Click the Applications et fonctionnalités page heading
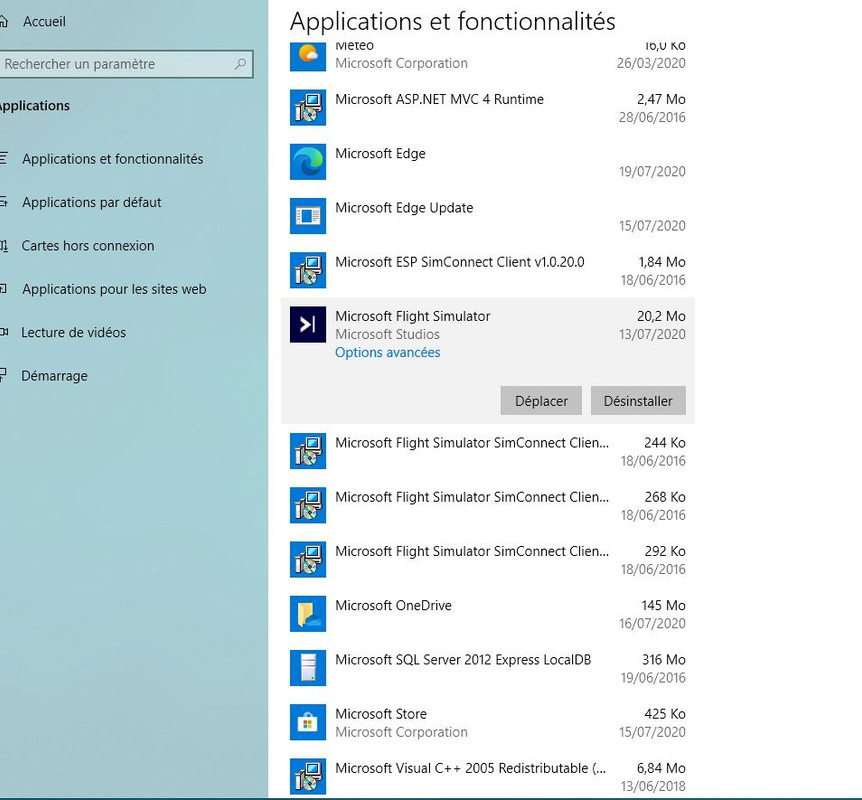Image resolution: width=862 pixels, height=800 pixels. [452, 22]
